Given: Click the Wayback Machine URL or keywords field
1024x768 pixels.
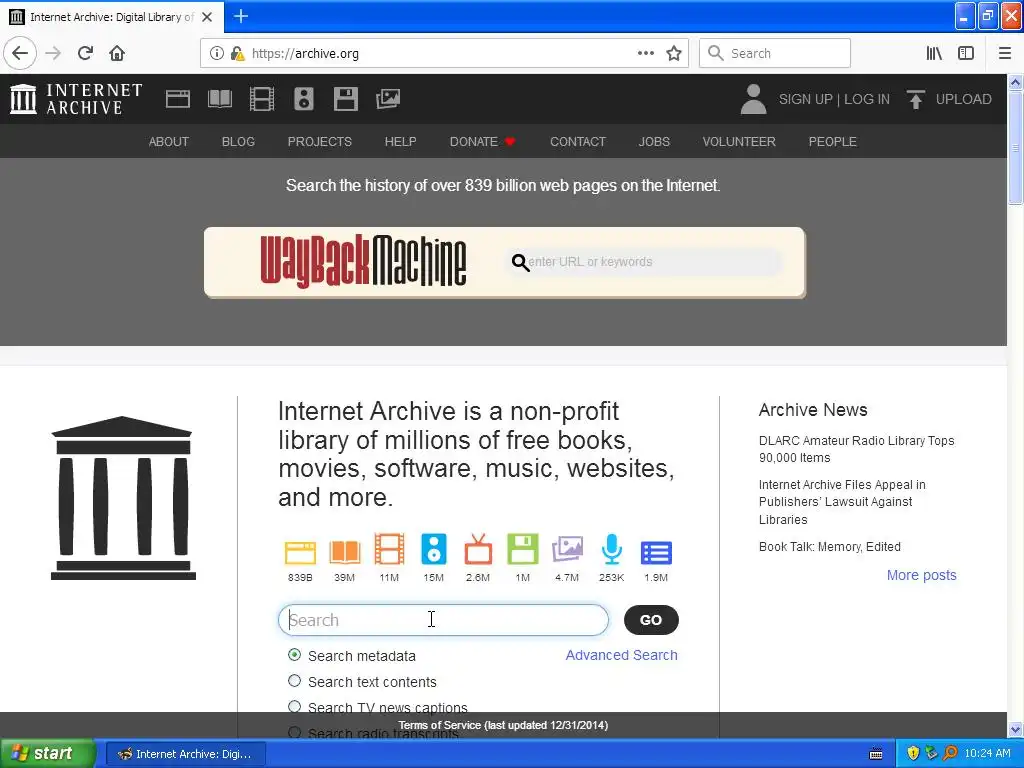Looking at the screenshot, I should [x=645, y=262].
